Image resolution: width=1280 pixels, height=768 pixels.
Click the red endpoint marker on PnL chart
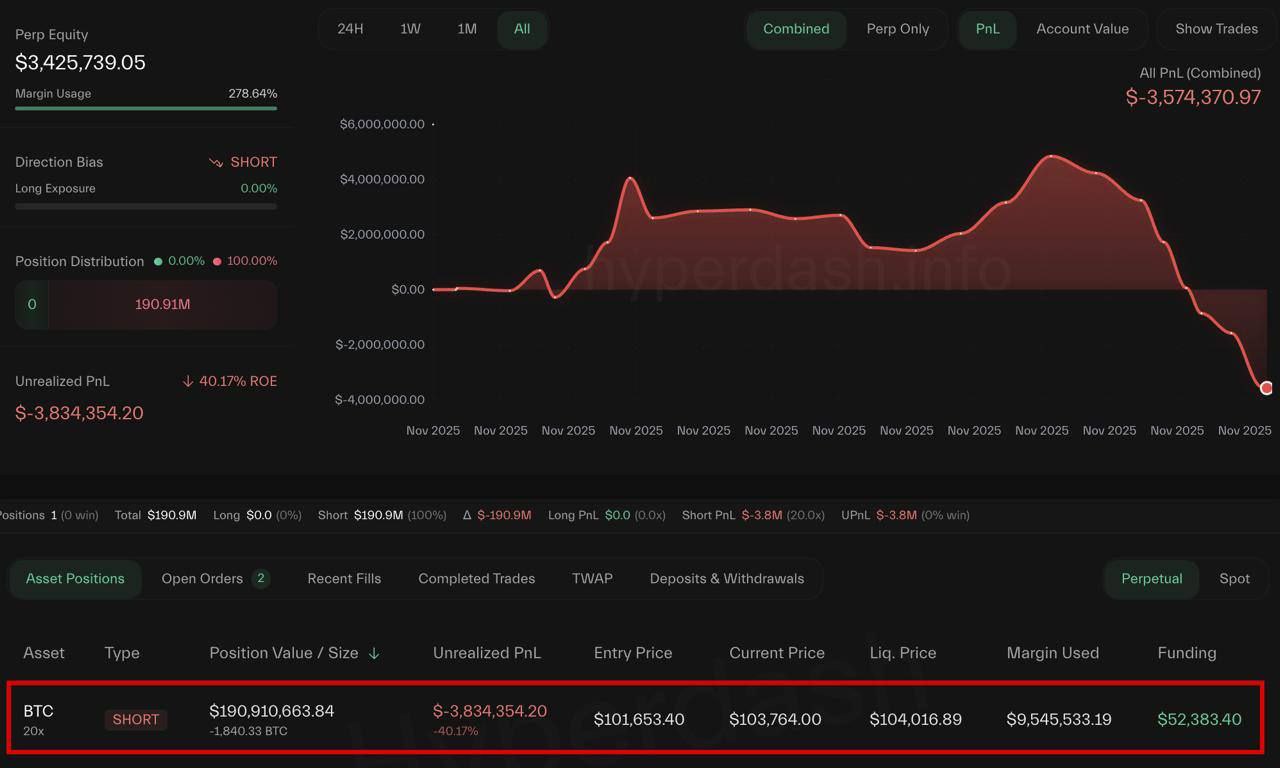[1266, 388]
